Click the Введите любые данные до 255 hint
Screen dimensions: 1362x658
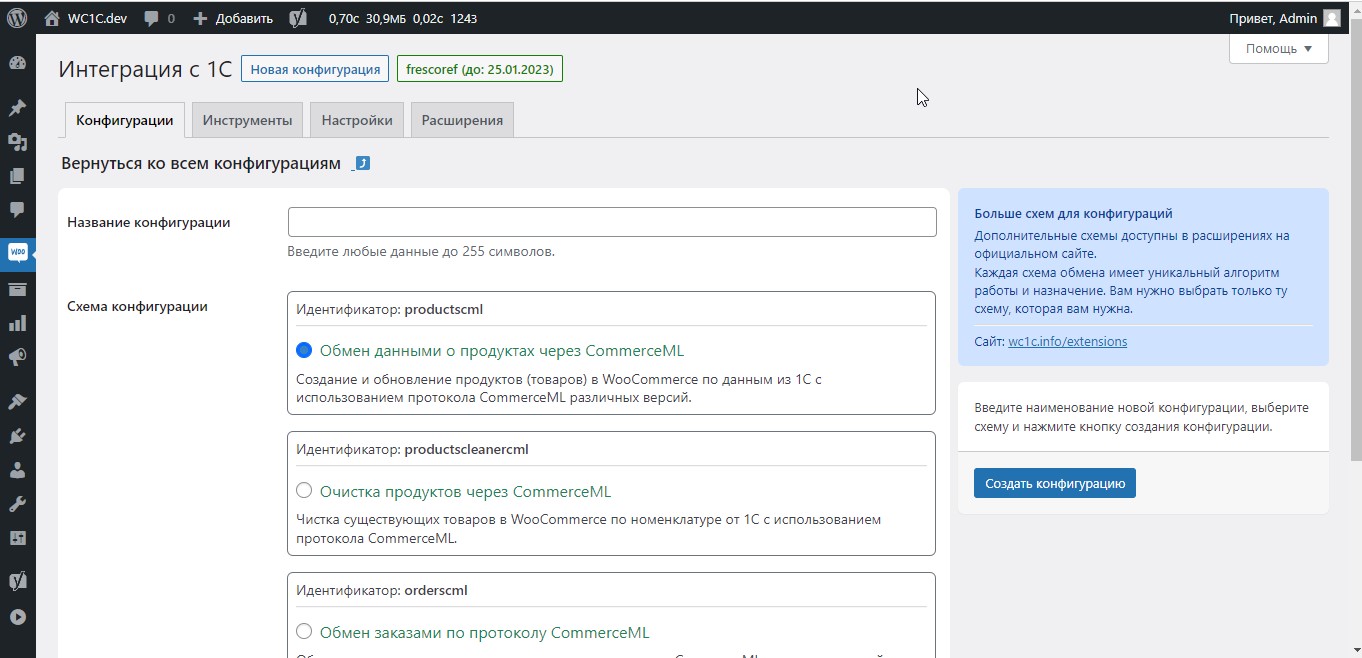(x=420, y=251)
